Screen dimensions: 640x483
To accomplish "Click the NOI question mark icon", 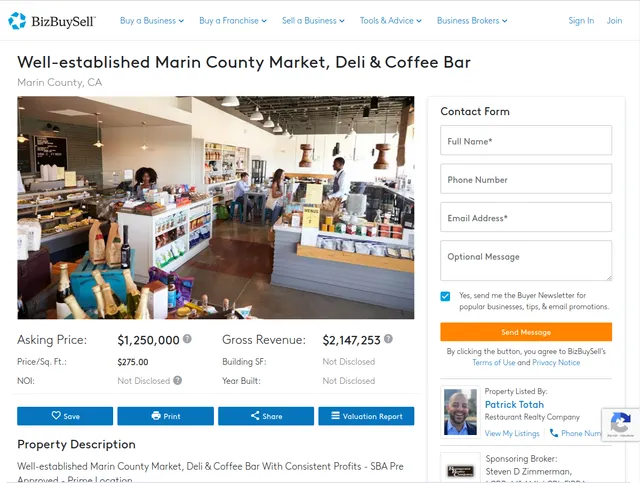I will [x=177, y=380].
